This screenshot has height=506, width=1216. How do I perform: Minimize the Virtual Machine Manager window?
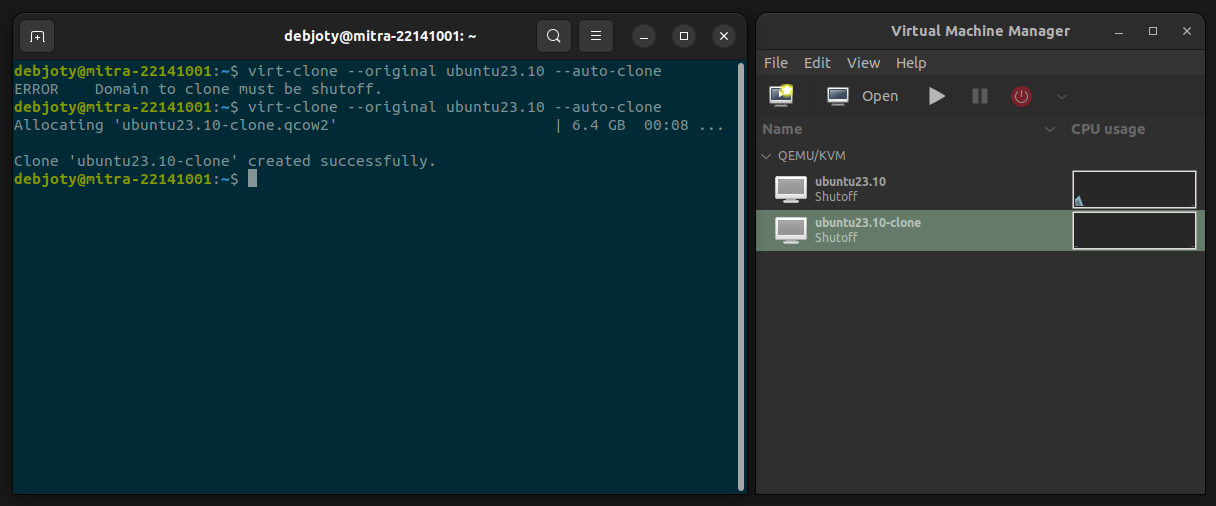1119,31
